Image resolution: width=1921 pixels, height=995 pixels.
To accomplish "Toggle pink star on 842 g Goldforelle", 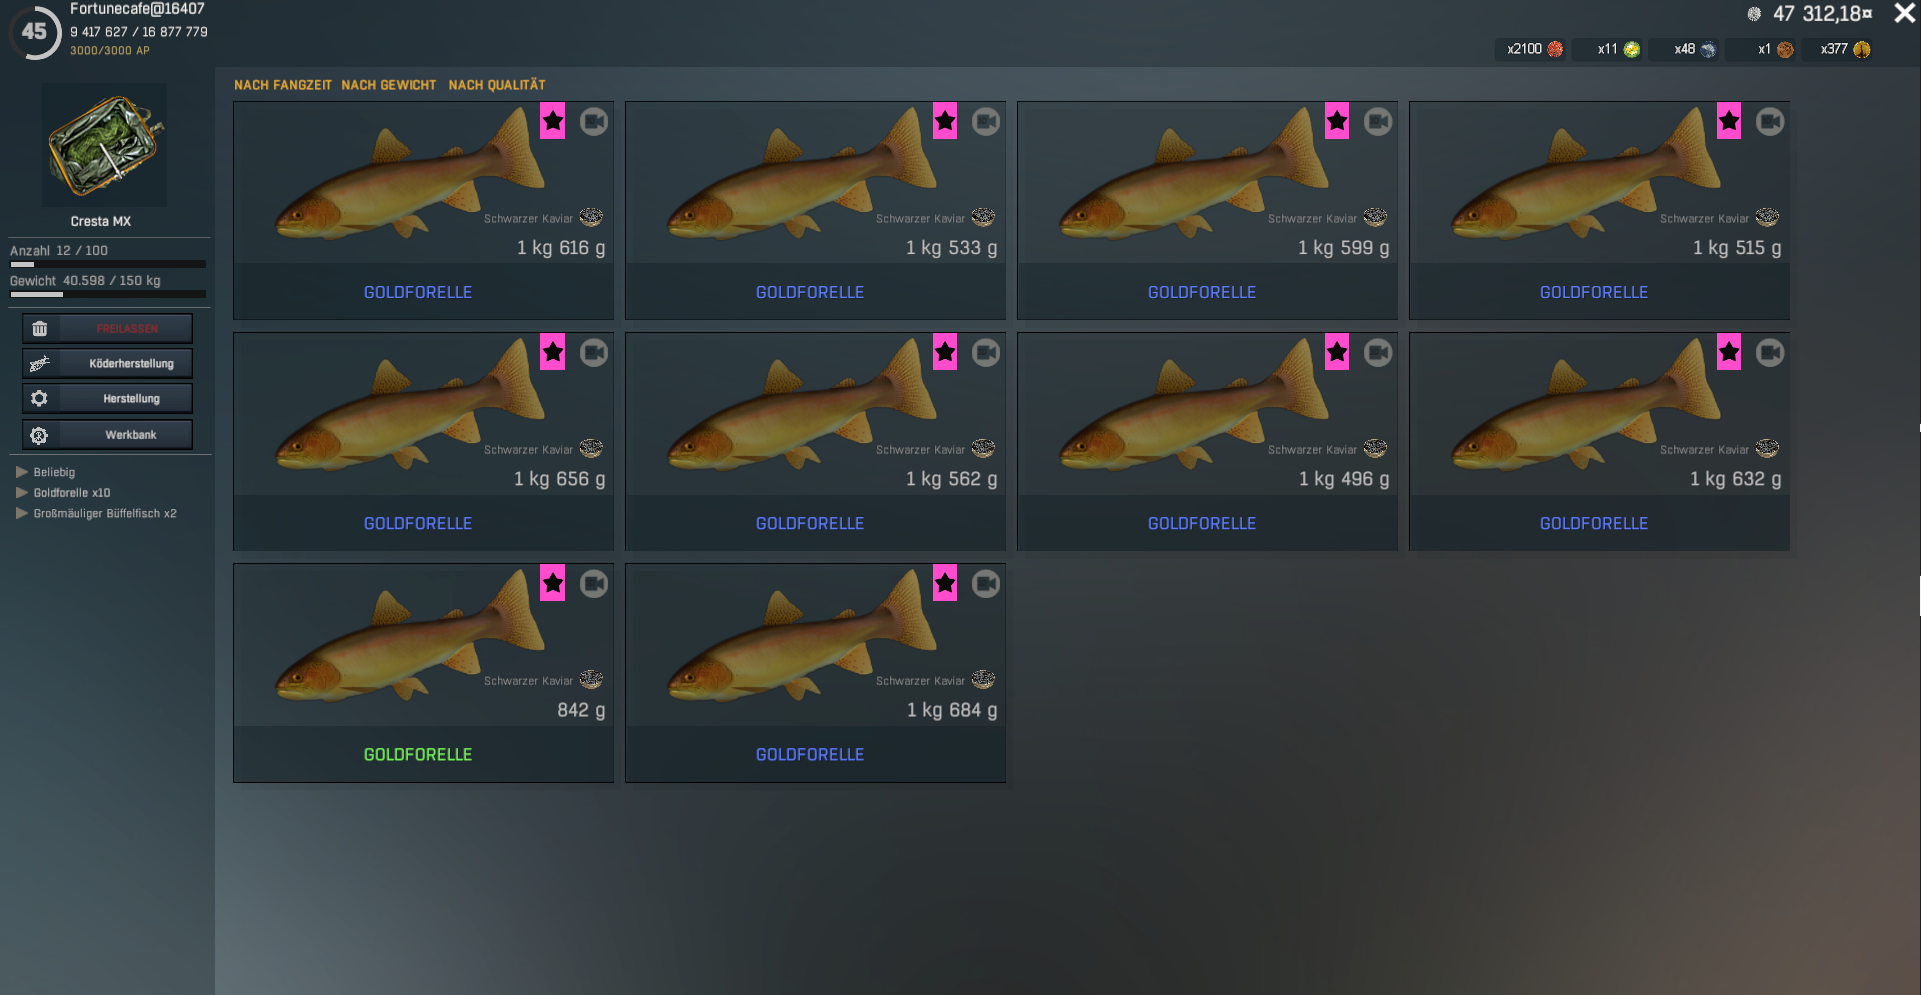I will tap(553, 583).
